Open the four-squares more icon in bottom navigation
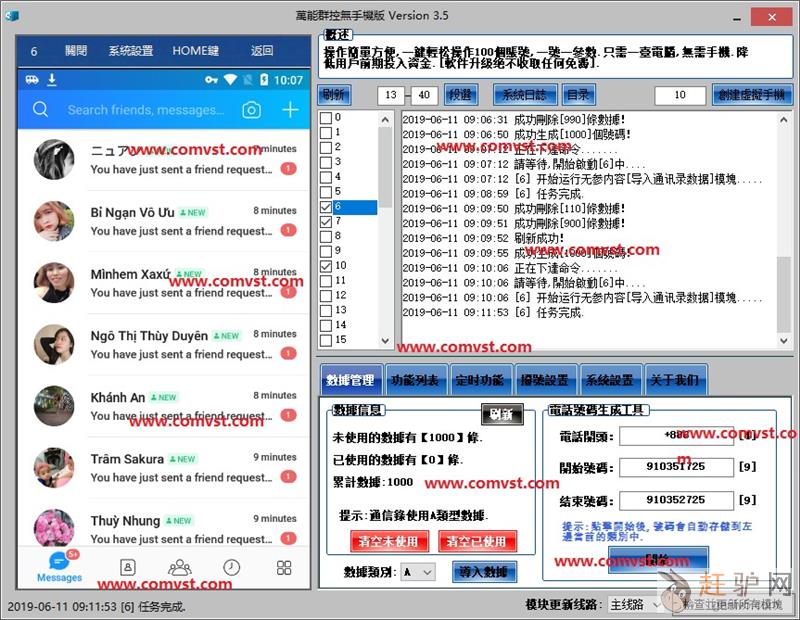Image resolution: width=800 pixels, height=620 pixels. pyautogui.click(x=284, y=567)
